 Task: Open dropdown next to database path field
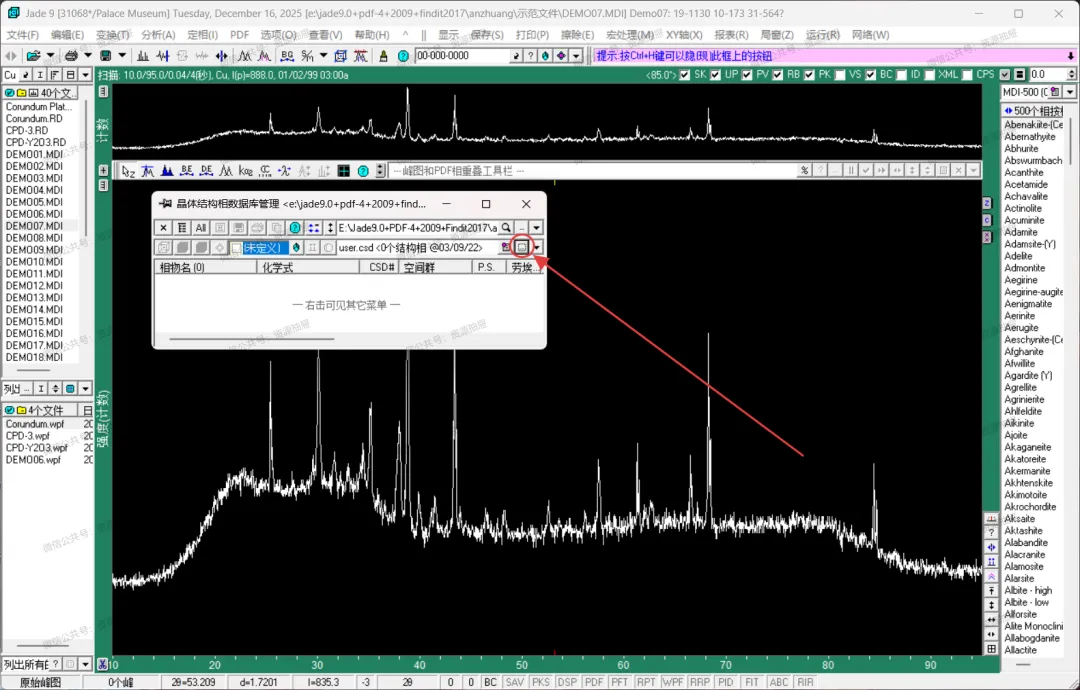pyautogui.click(x=537, y=228)
